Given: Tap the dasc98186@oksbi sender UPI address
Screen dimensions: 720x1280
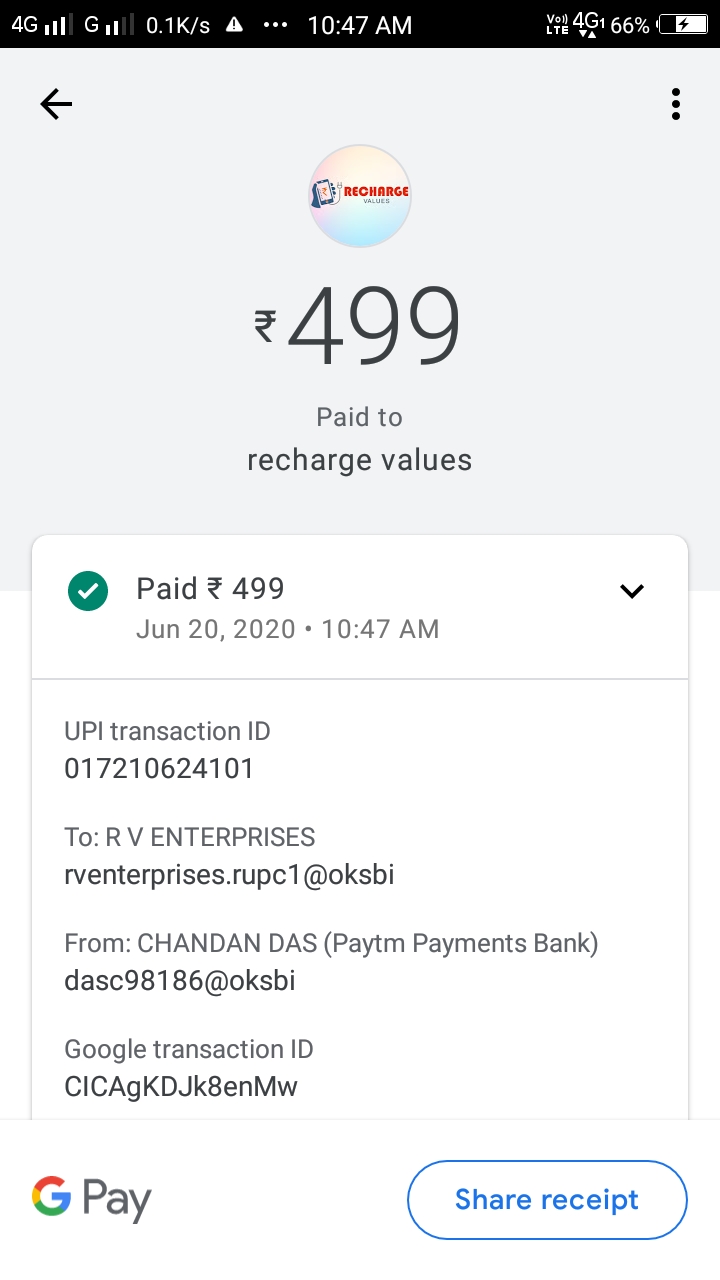Looking at the screenshot, I should (180, 981).
